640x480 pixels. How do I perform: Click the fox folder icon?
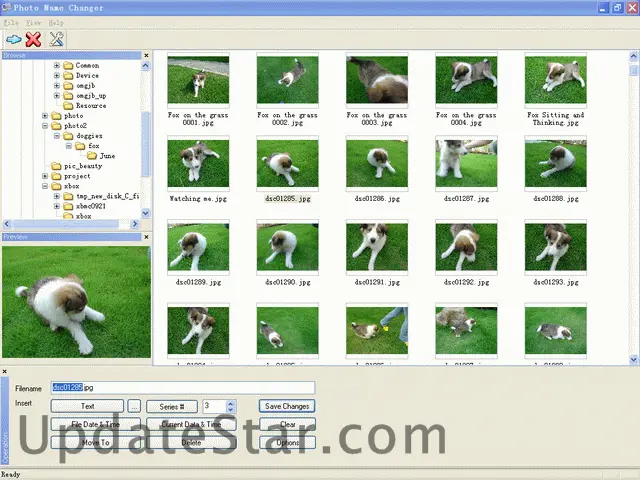click(x=80, y=146)
